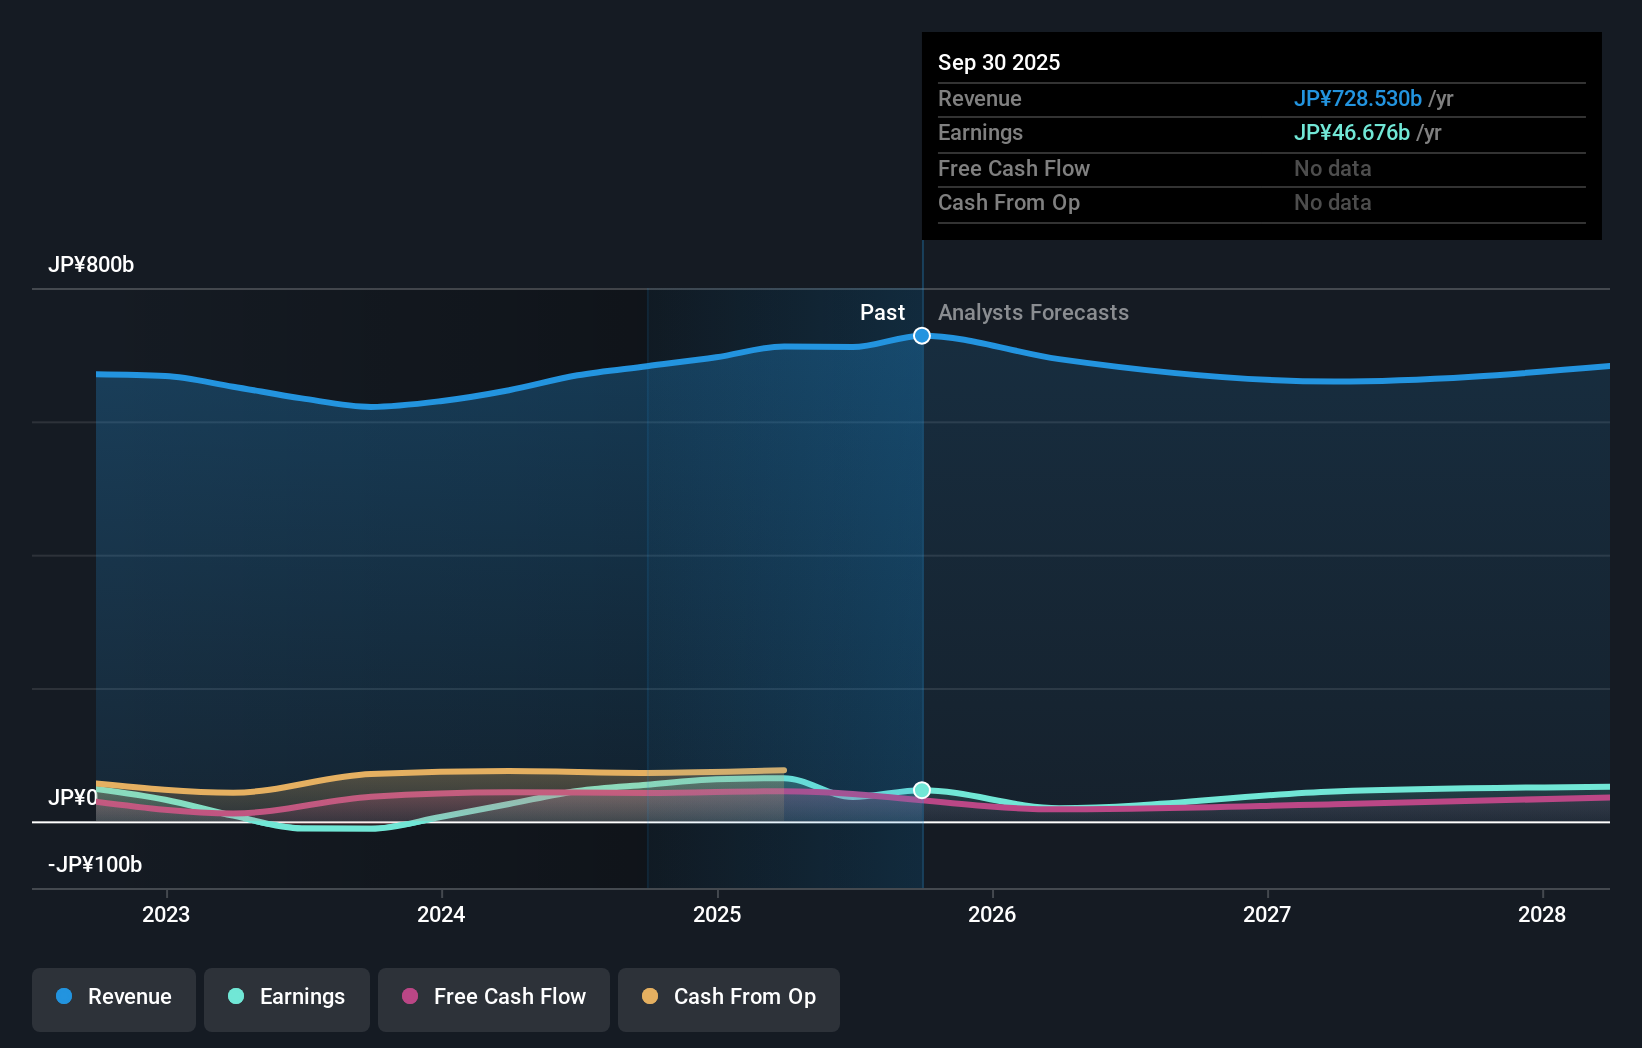
Task: Hide the Cash From Op series
Action: click(x=729, y=997)
